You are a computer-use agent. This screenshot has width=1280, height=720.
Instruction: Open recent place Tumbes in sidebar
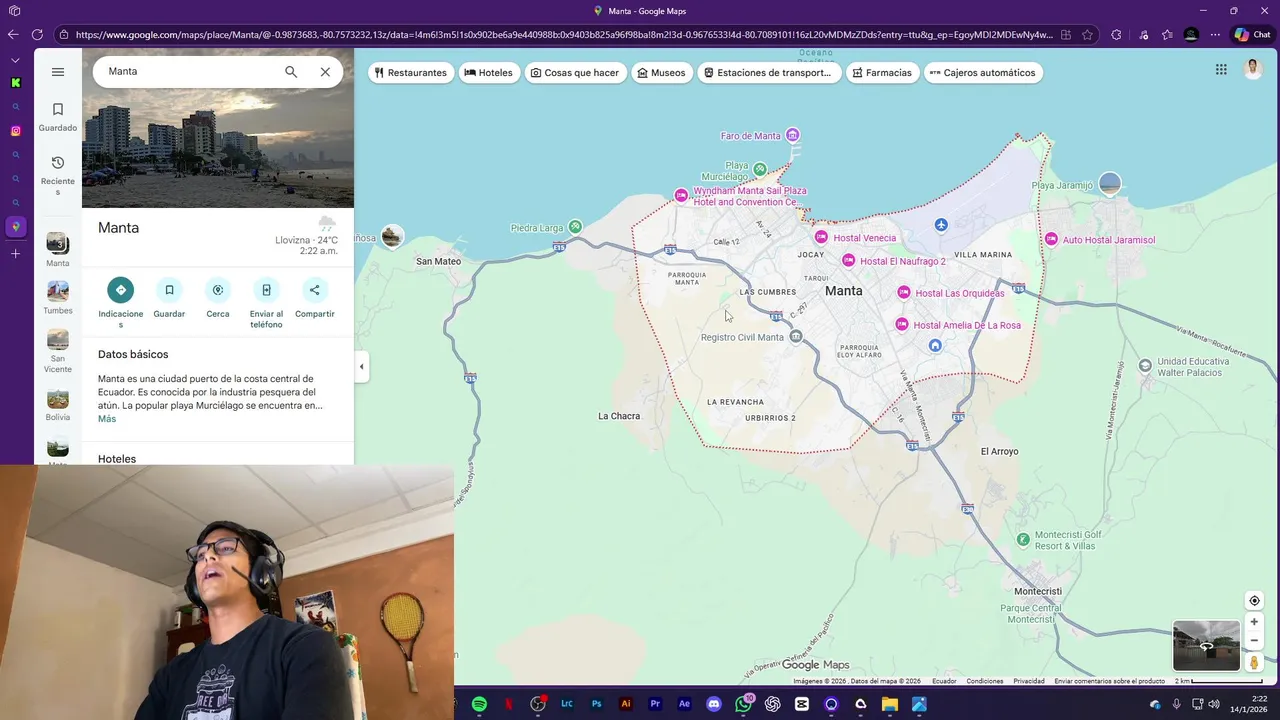(x=58, y=298)
